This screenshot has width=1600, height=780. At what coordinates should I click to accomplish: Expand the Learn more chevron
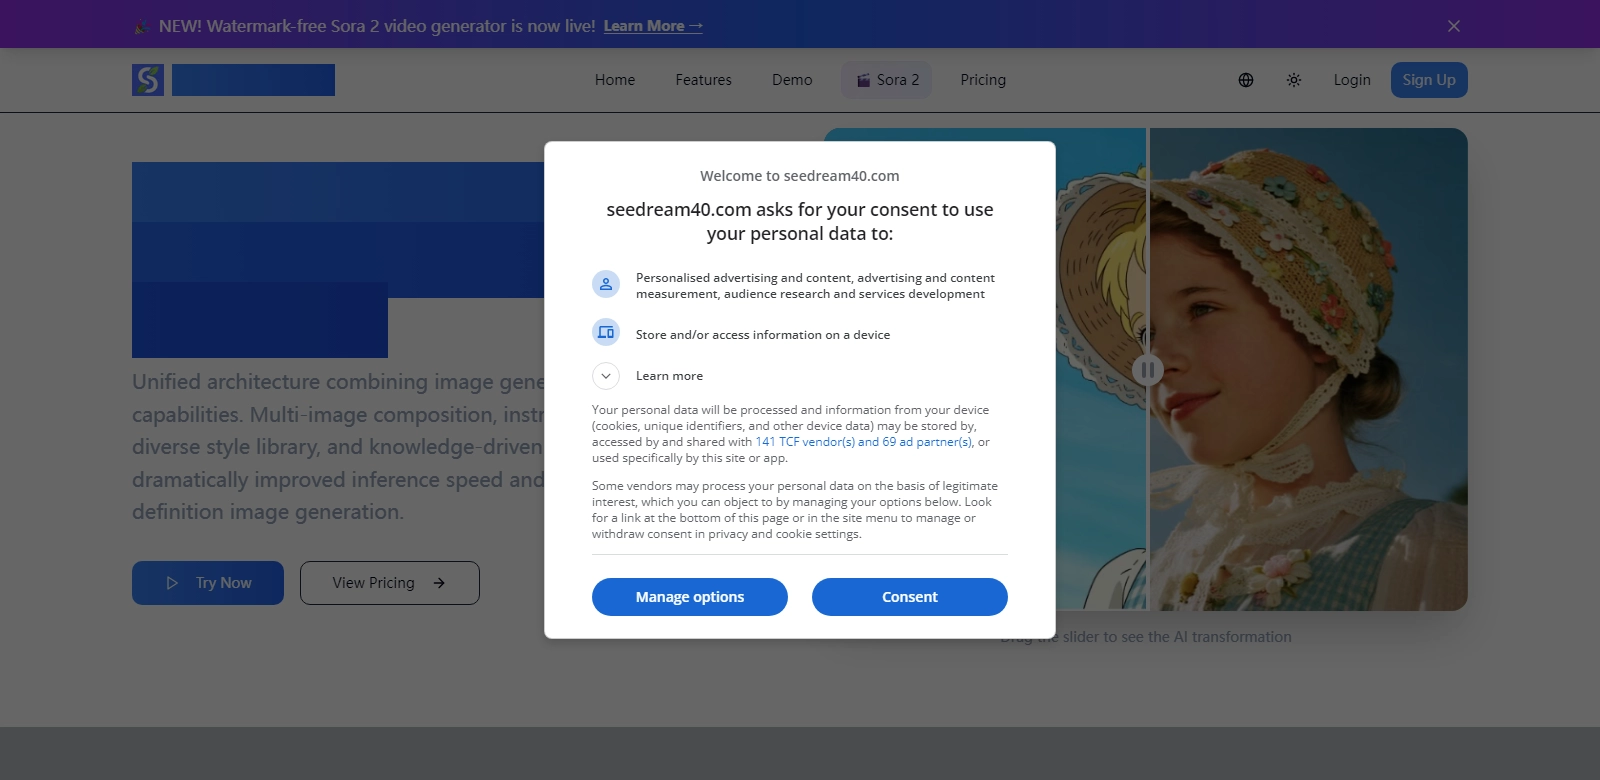(606, 376)
